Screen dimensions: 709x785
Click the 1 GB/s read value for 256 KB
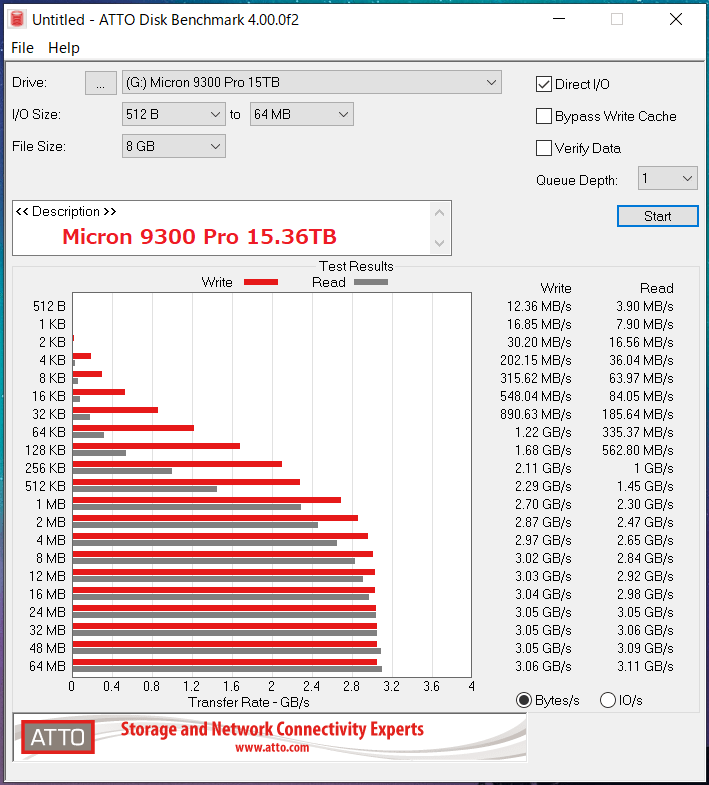click(x=653, y=469)
